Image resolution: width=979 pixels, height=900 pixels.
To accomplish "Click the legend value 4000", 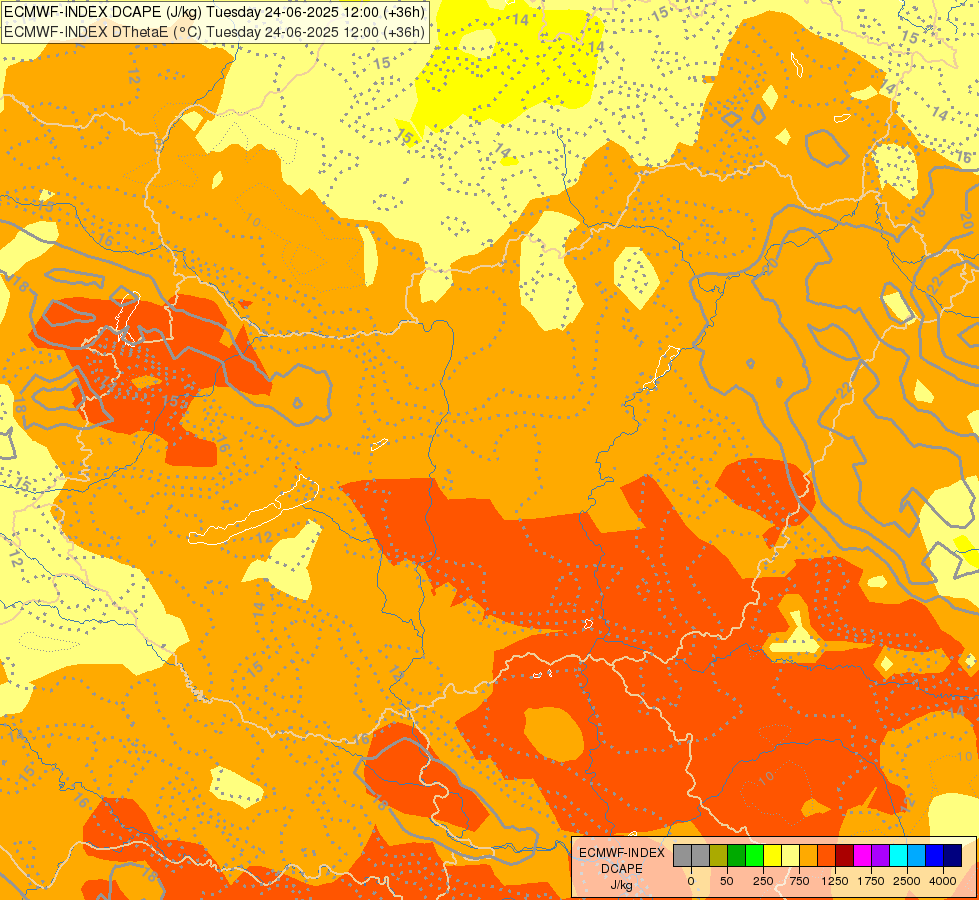I will pyautogui.click(x=943, y=881).
